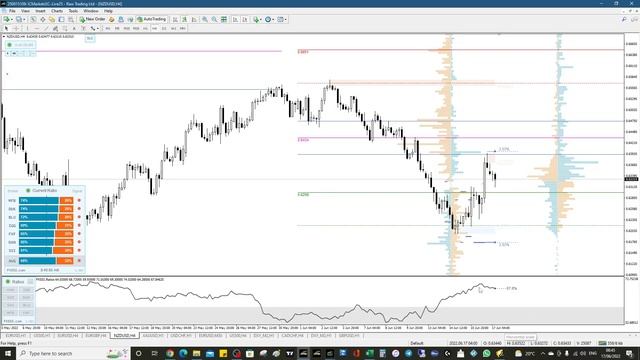Switch to the XAUUSD,H1 chart tab
The image size is (640, 360).
pyautogui.click(x=153, y=336)
